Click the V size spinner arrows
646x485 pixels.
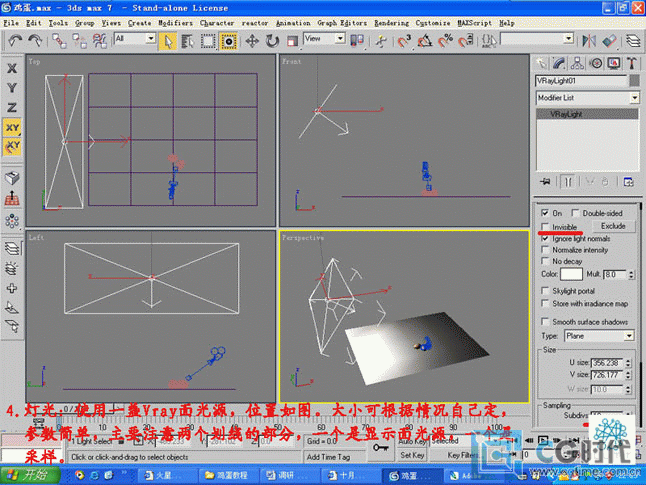(x=628, y=375)
